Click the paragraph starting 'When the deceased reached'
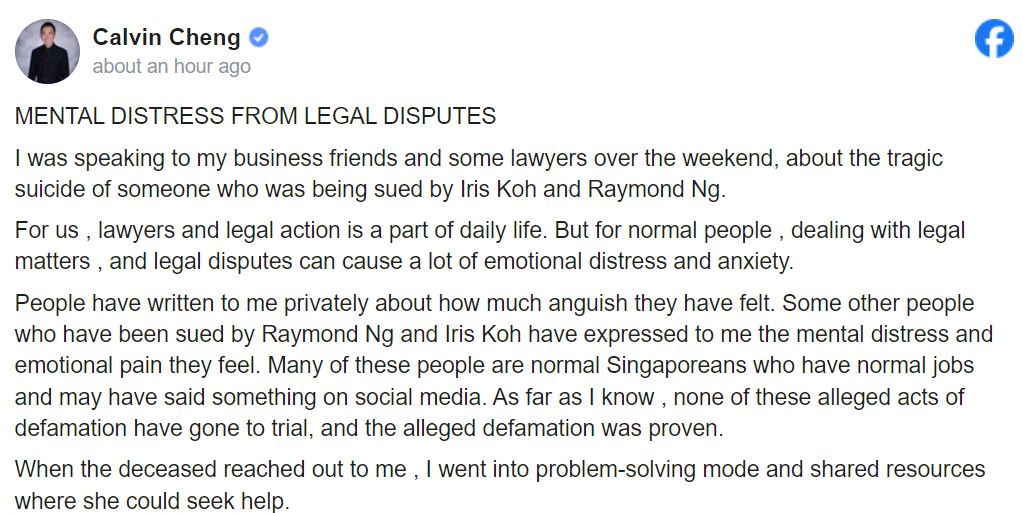Screen dimensions: 1023x513 point(499,484)
